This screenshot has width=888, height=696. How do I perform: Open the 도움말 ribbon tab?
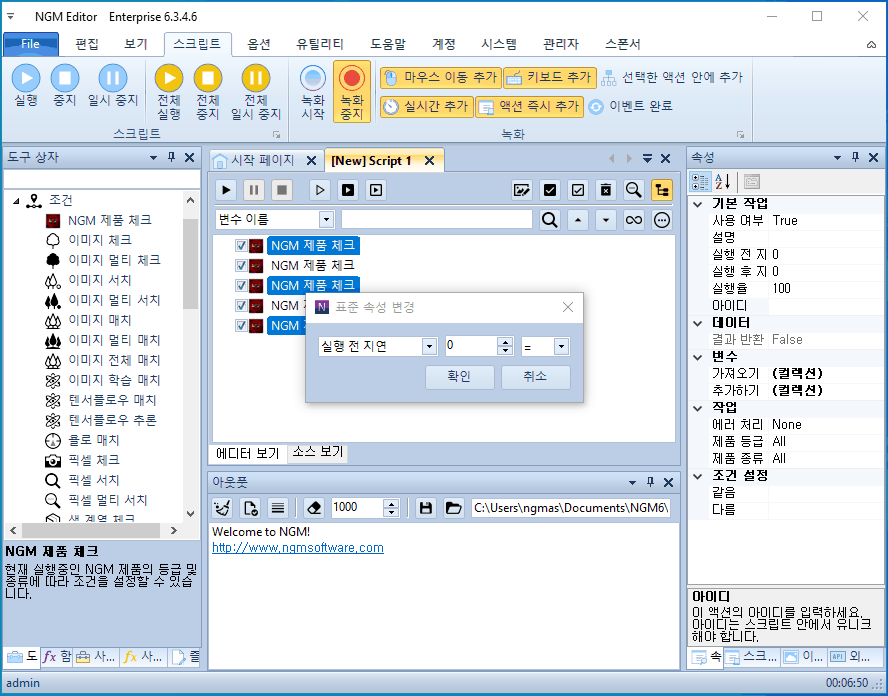pos(387,44)
